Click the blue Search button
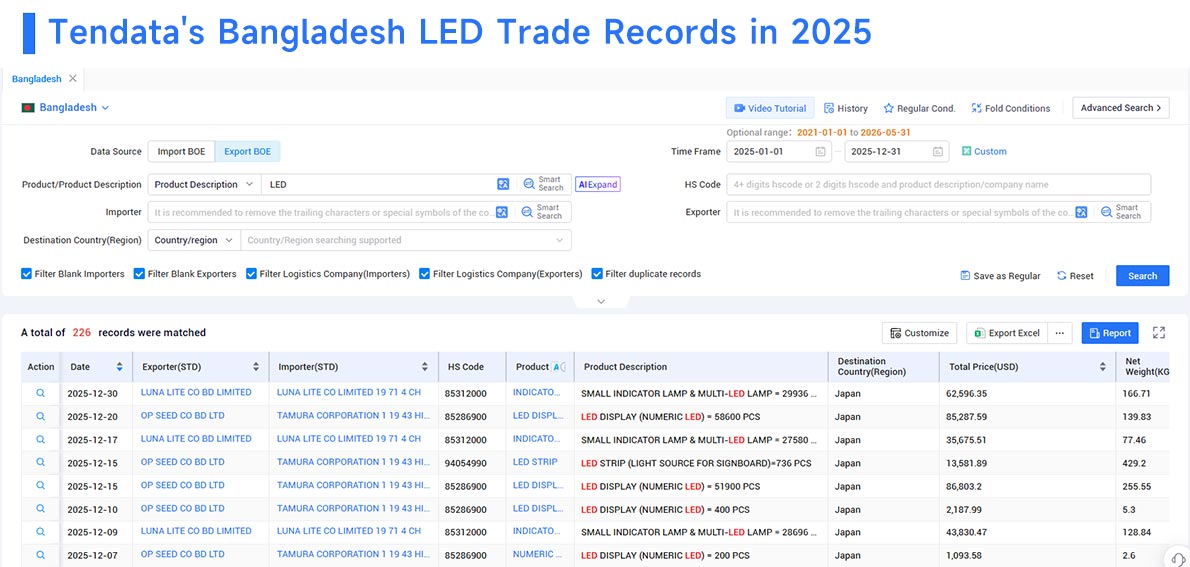Viewport: 1190px width, 567px height. pos(1142,276)
